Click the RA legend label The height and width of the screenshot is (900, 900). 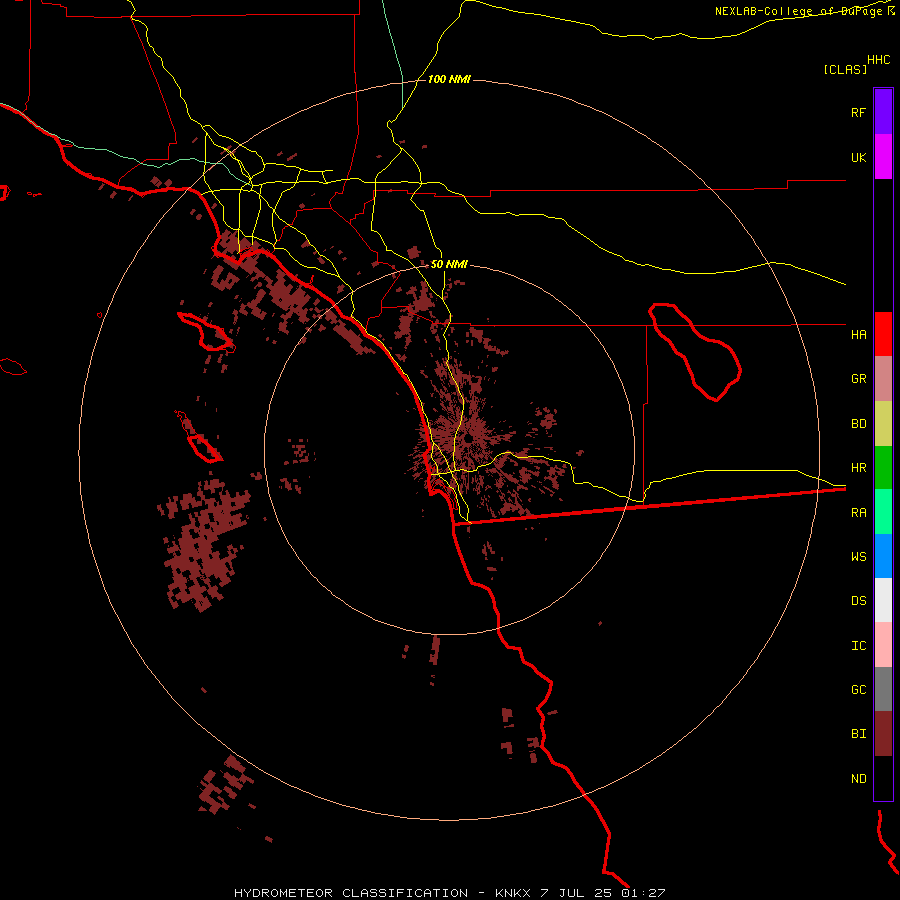click(x=858, y=513)
